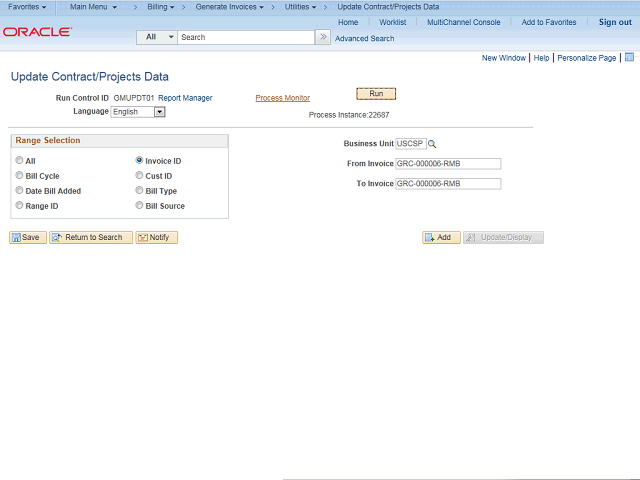Click the Business Unit lookup magnifier icon
Screen dimensions: 640x480
(432, 144)
